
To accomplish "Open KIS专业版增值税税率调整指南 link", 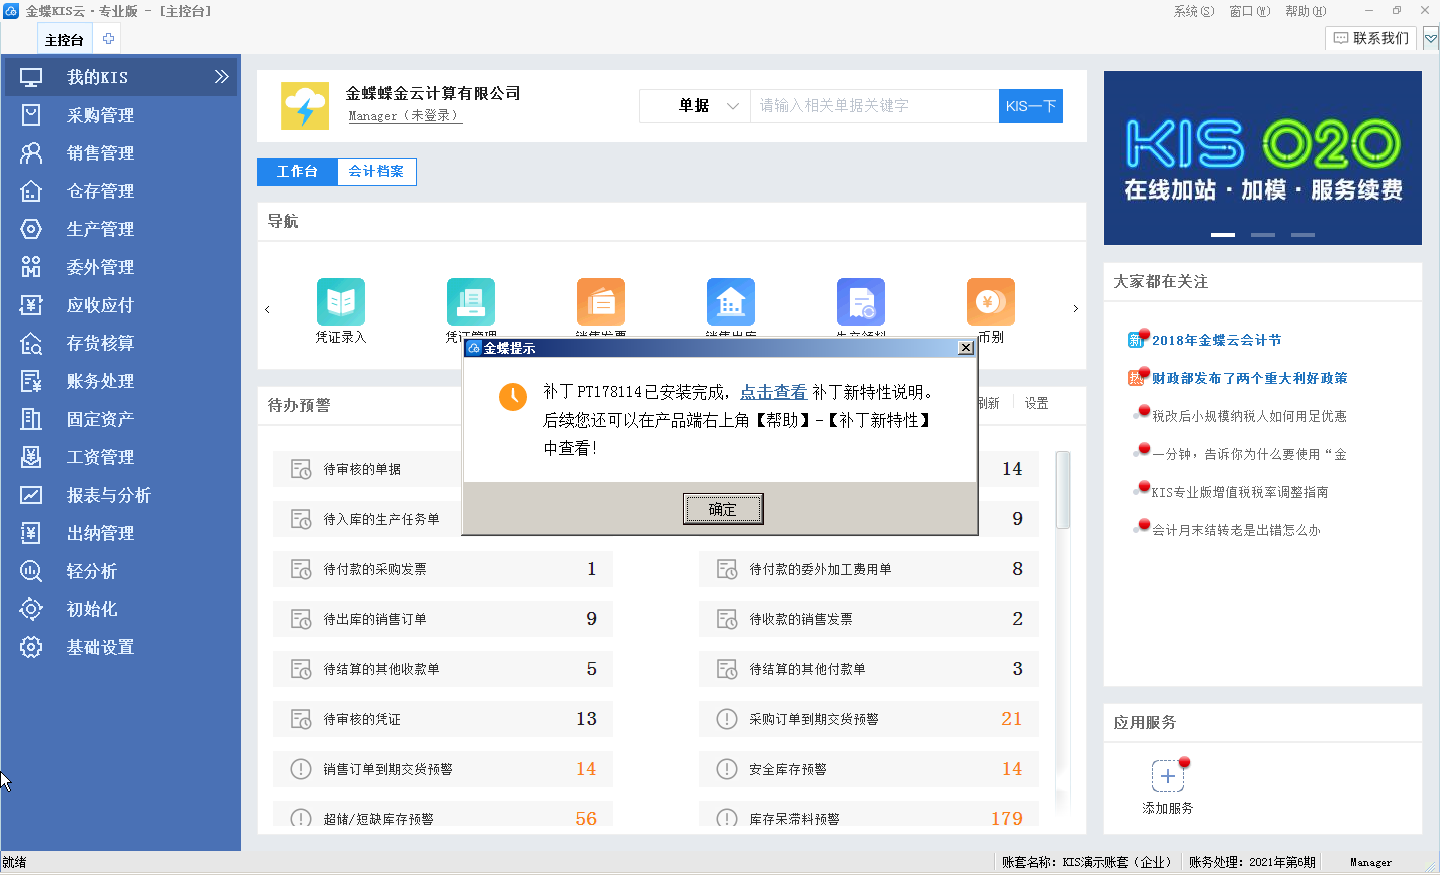I will pos(1240,492).
